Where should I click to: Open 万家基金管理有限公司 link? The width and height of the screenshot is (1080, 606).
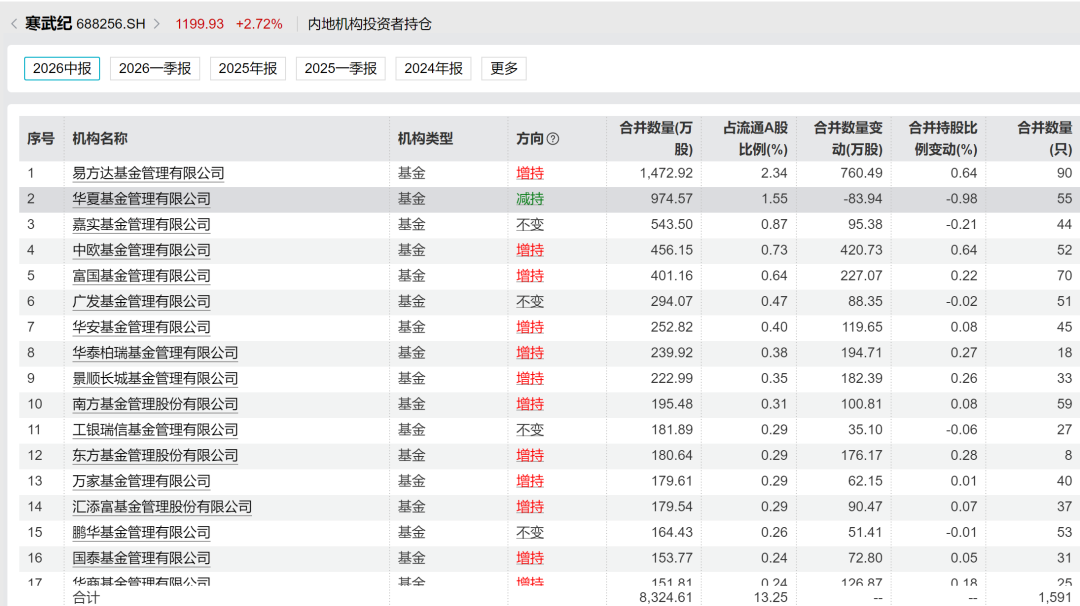[x=142, y=481]
